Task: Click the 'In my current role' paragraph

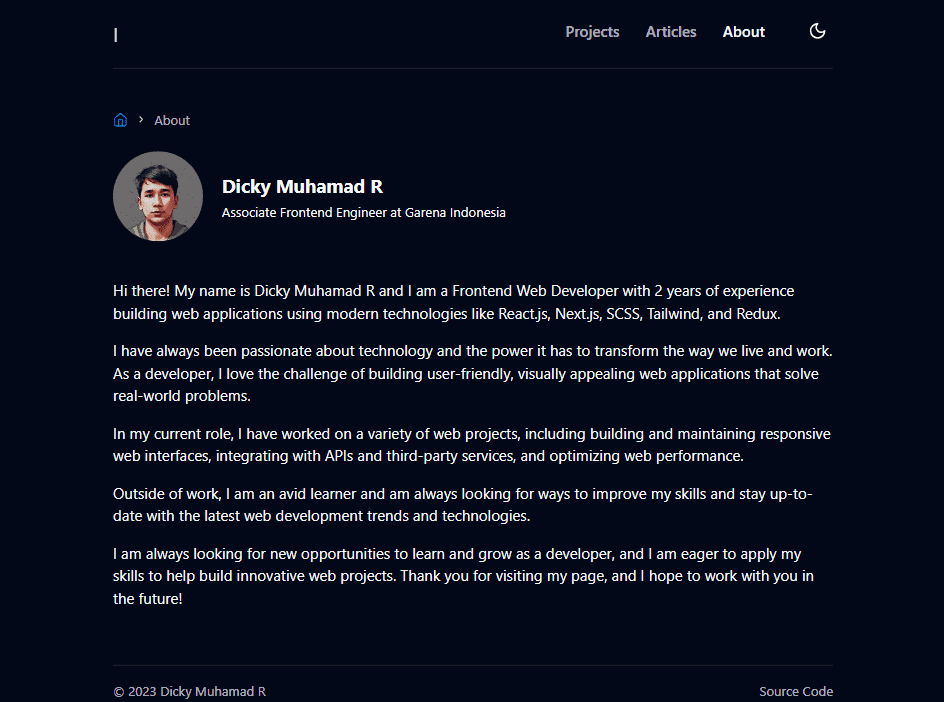Action: tap(471, 445)
